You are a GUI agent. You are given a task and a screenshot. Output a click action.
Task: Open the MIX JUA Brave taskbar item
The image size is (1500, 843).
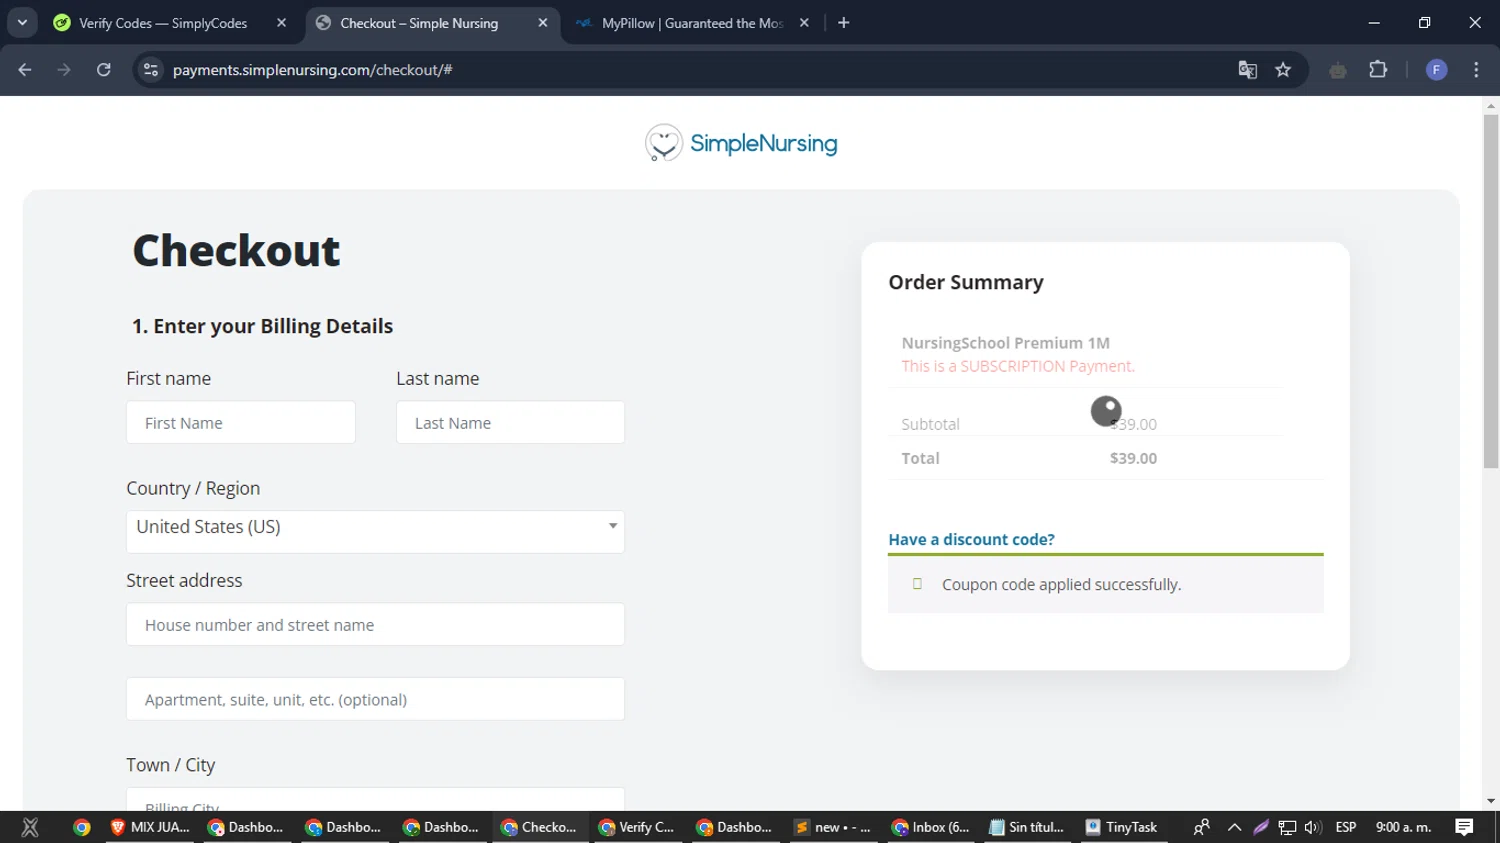(150, 827)
